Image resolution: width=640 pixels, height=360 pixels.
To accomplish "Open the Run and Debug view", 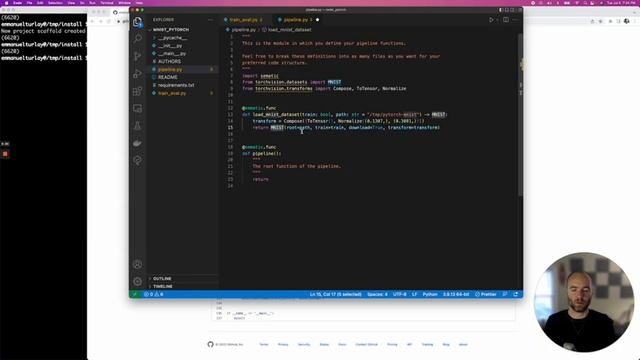I will pos(138,73).
